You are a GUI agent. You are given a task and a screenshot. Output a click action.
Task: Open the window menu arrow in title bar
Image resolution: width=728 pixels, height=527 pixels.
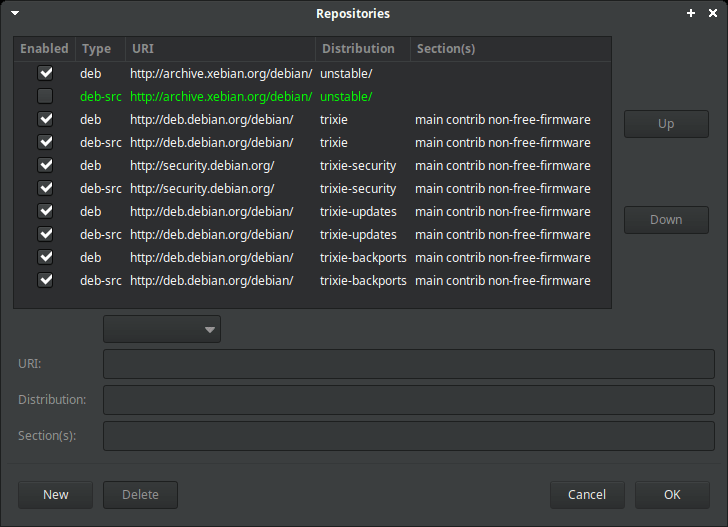click(x=14, y=14)
